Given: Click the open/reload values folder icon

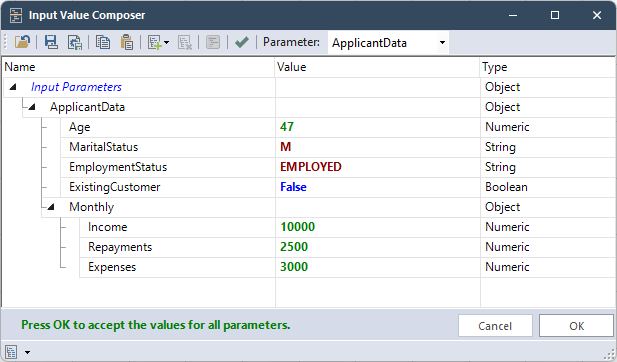Looking at the screenshot, I should 22,42.
